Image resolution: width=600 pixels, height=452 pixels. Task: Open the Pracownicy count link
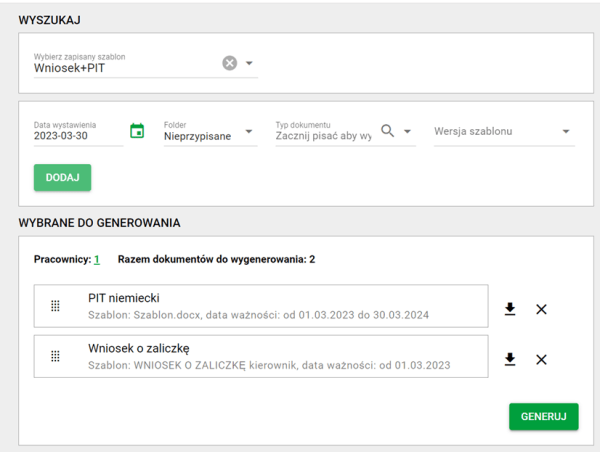point(97,259)
